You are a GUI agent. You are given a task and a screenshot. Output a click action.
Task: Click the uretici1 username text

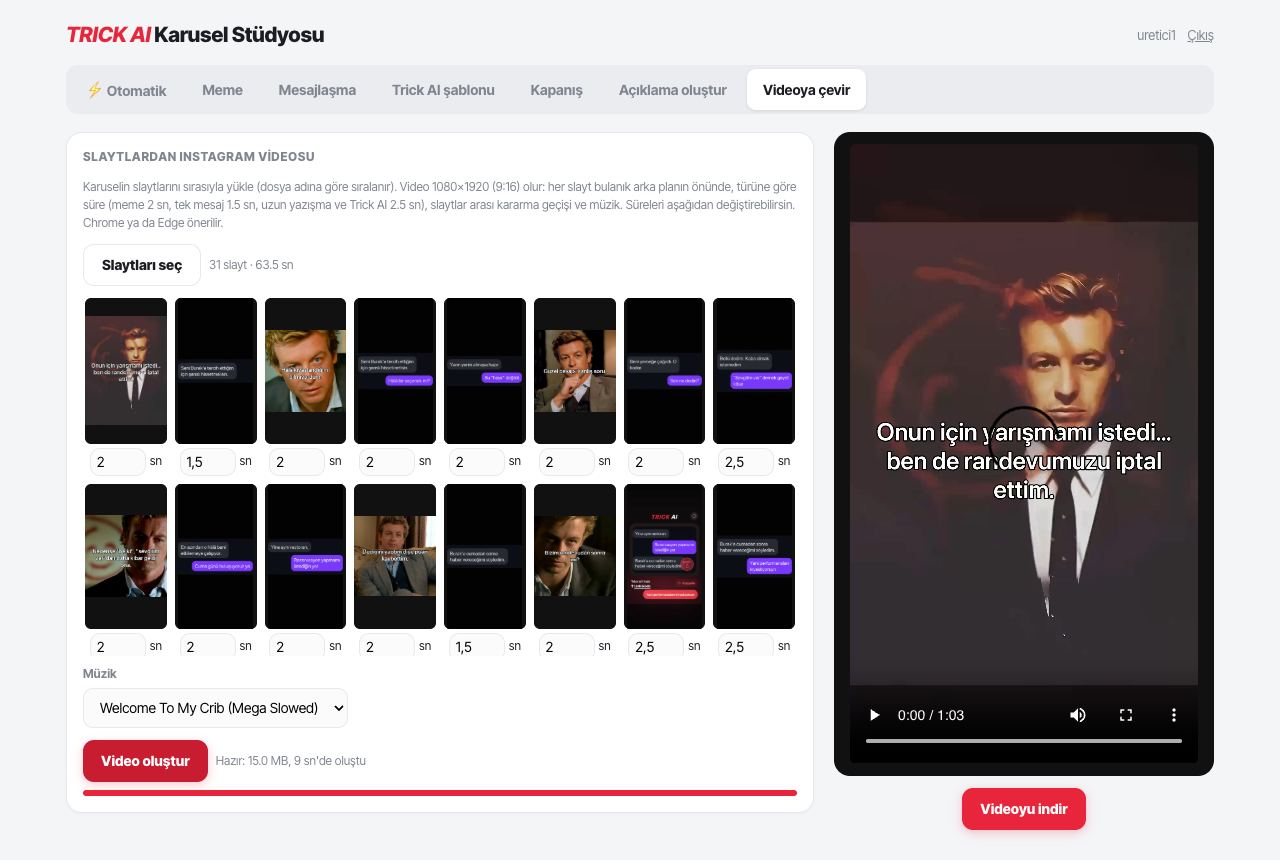pyautogui.click(x=1156, y=35)
